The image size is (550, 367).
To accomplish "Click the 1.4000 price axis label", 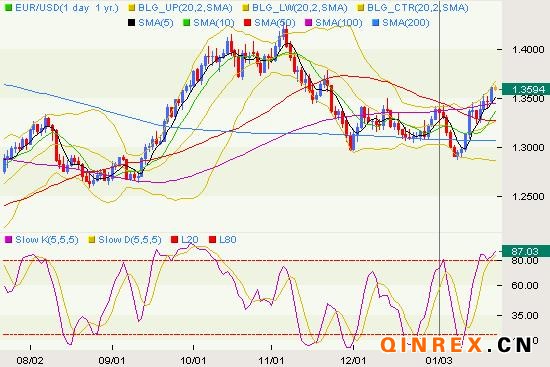I will [x=528, y=50].
